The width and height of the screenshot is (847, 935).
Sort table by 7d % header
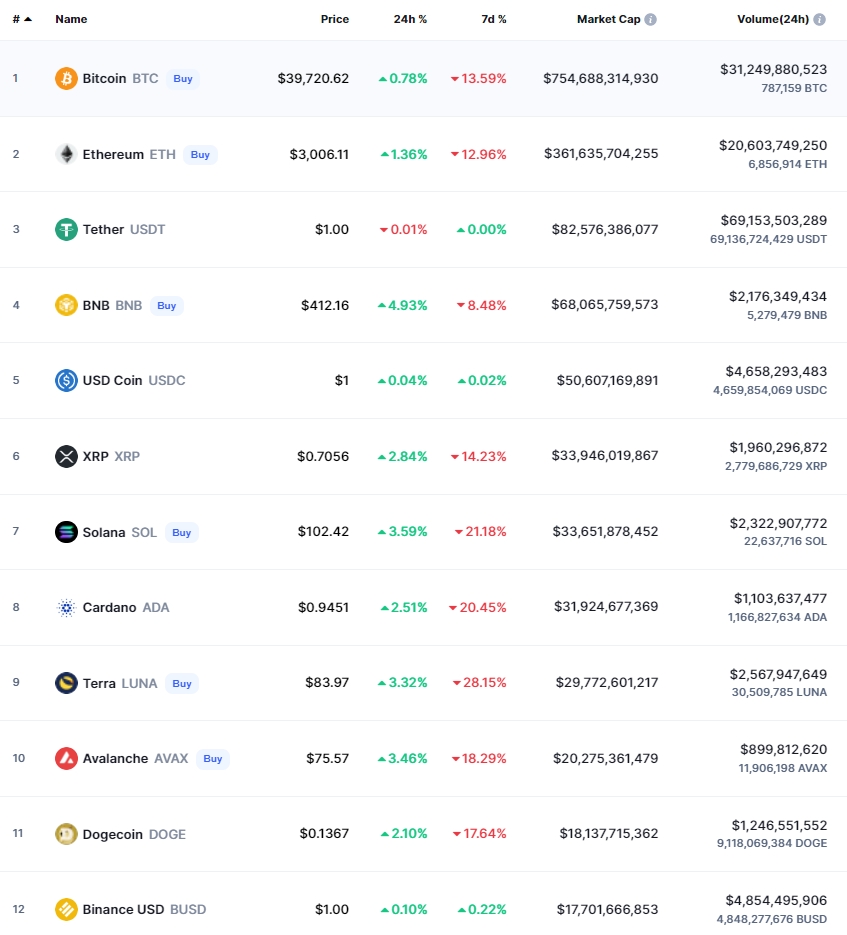pyautogui.click(x=493, y=19)
